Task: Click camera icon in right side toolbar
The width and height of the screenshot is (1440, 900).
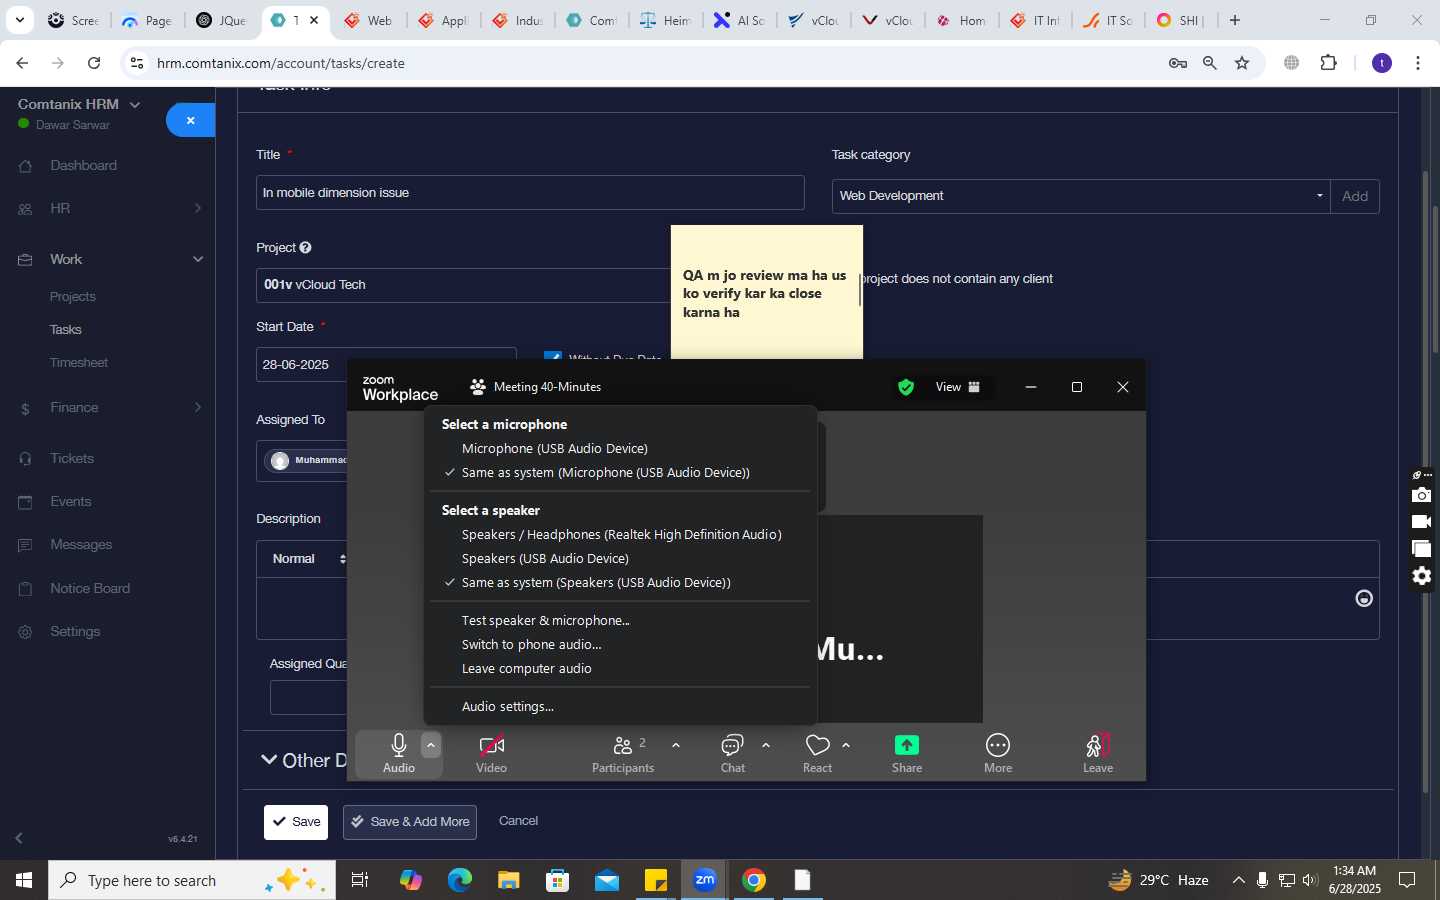Action: coord(1422,495)
